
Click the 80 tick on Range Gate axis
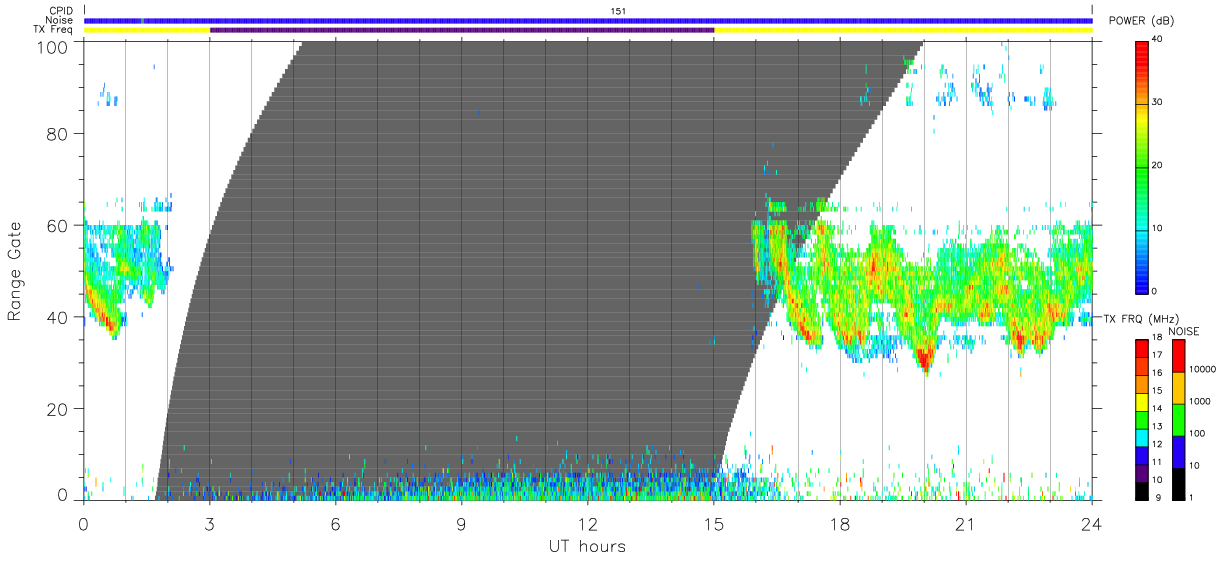click(x=58, y=133)
